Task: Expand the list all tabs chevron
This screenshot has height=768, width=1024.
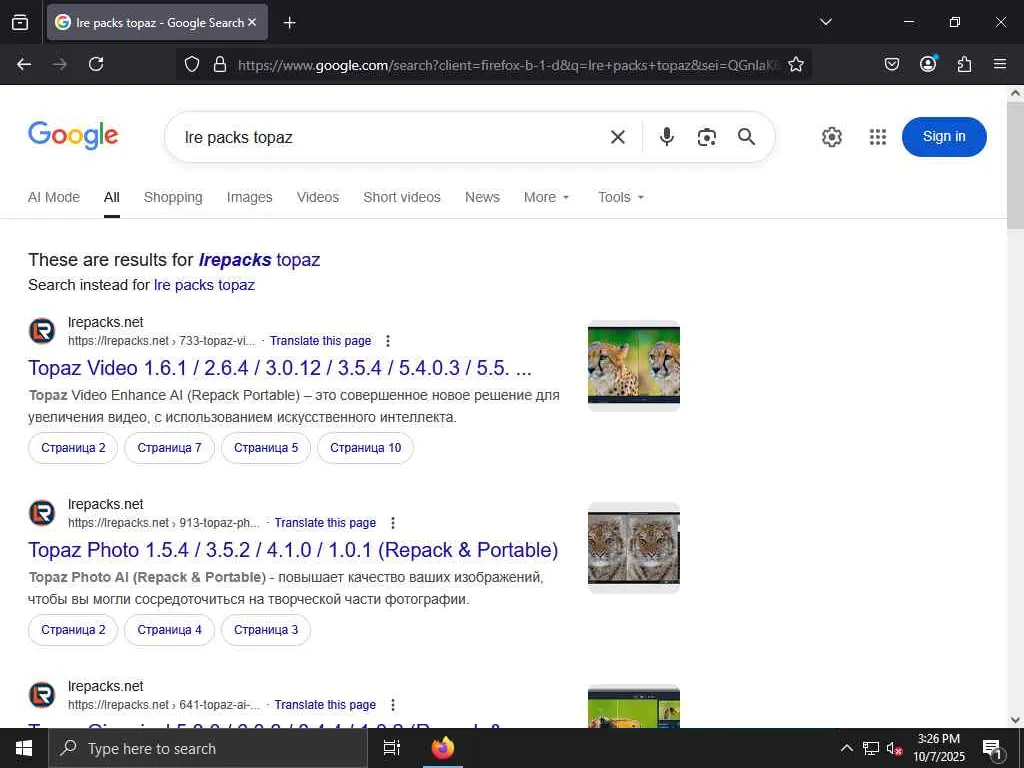Action: [x=825, y=22]
